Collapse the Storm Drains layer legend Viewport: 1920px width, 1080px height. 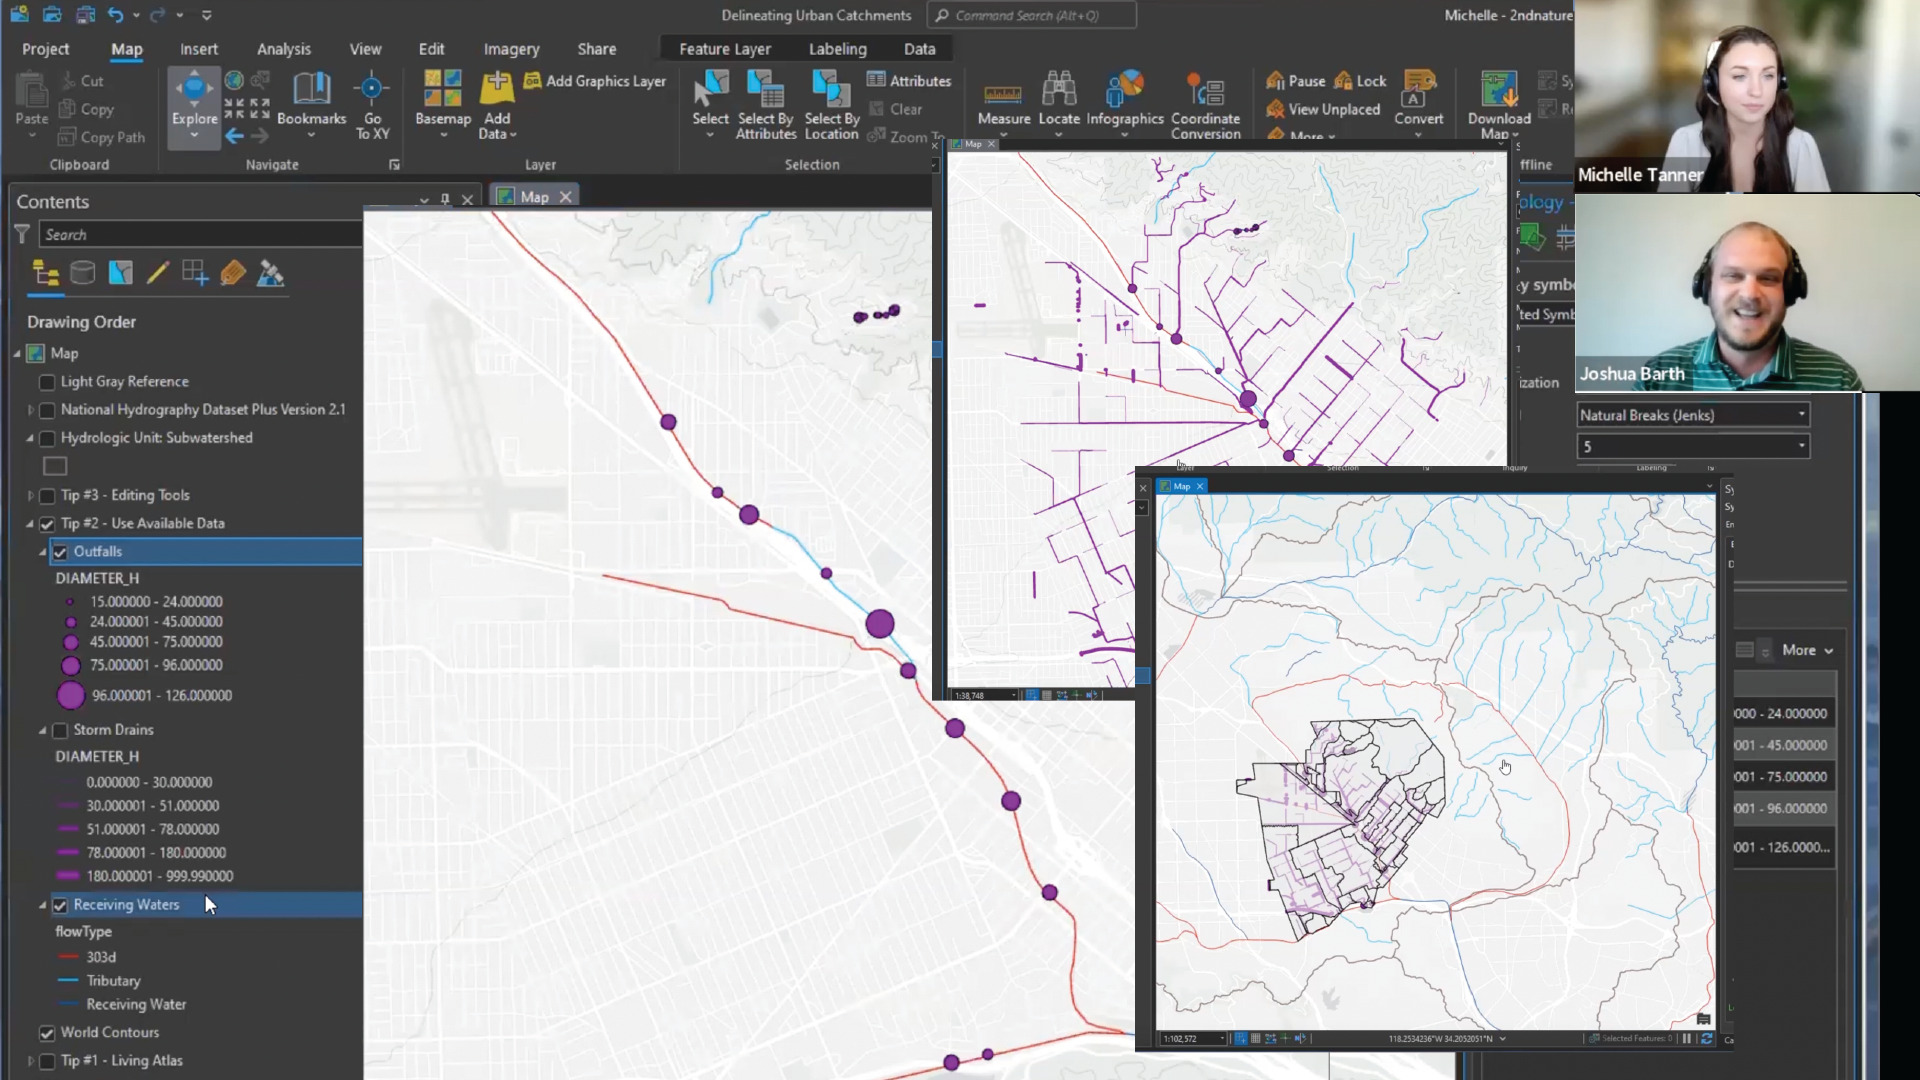click(x=43, y=730)
